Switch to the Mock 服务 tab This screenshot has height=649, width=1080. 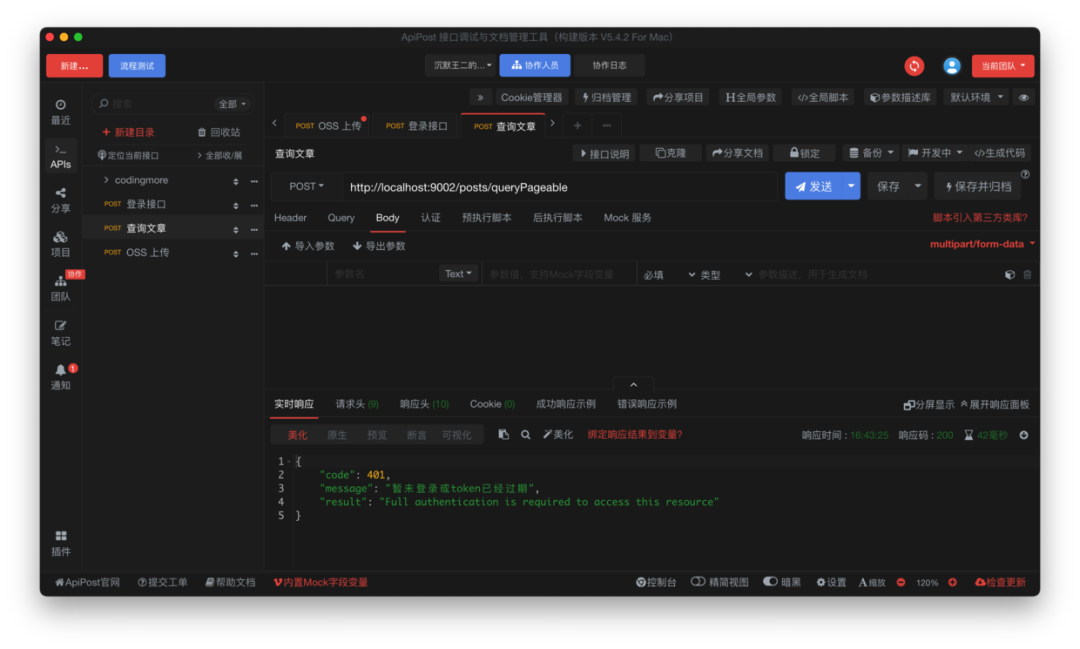click(627, 218)
